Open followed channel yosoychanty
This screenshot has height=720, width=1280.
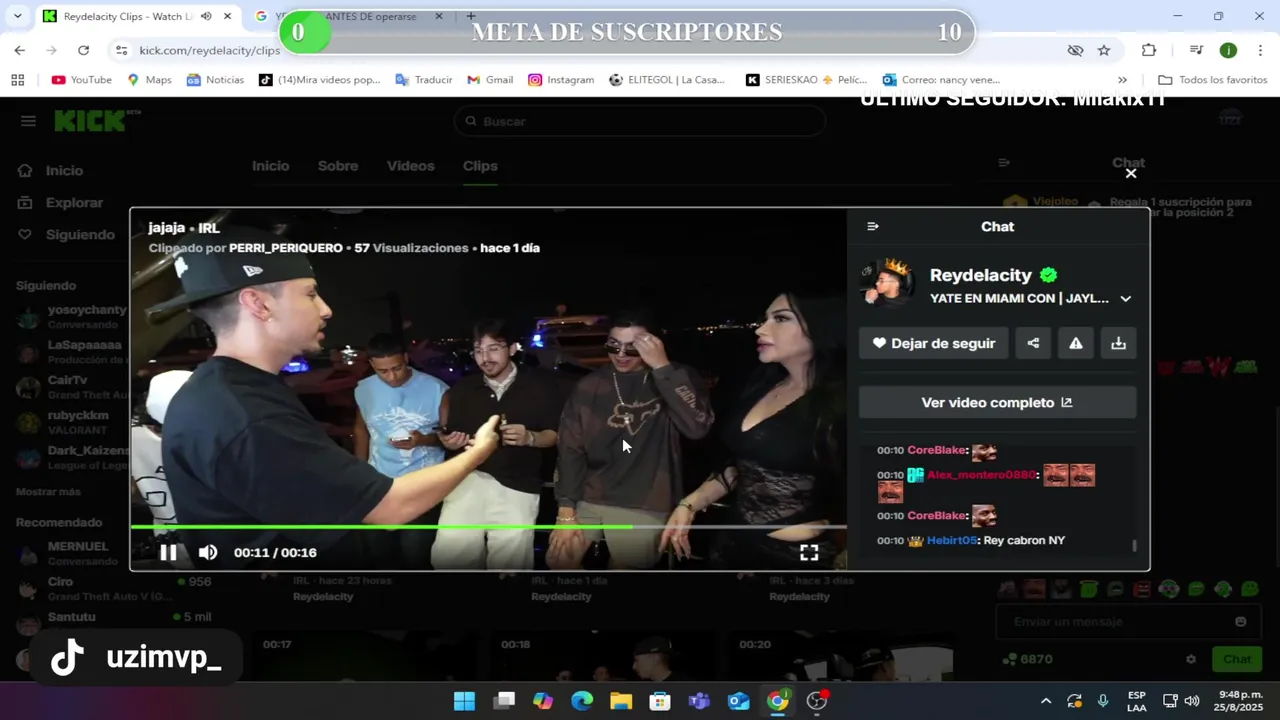(x=86, y=310)
